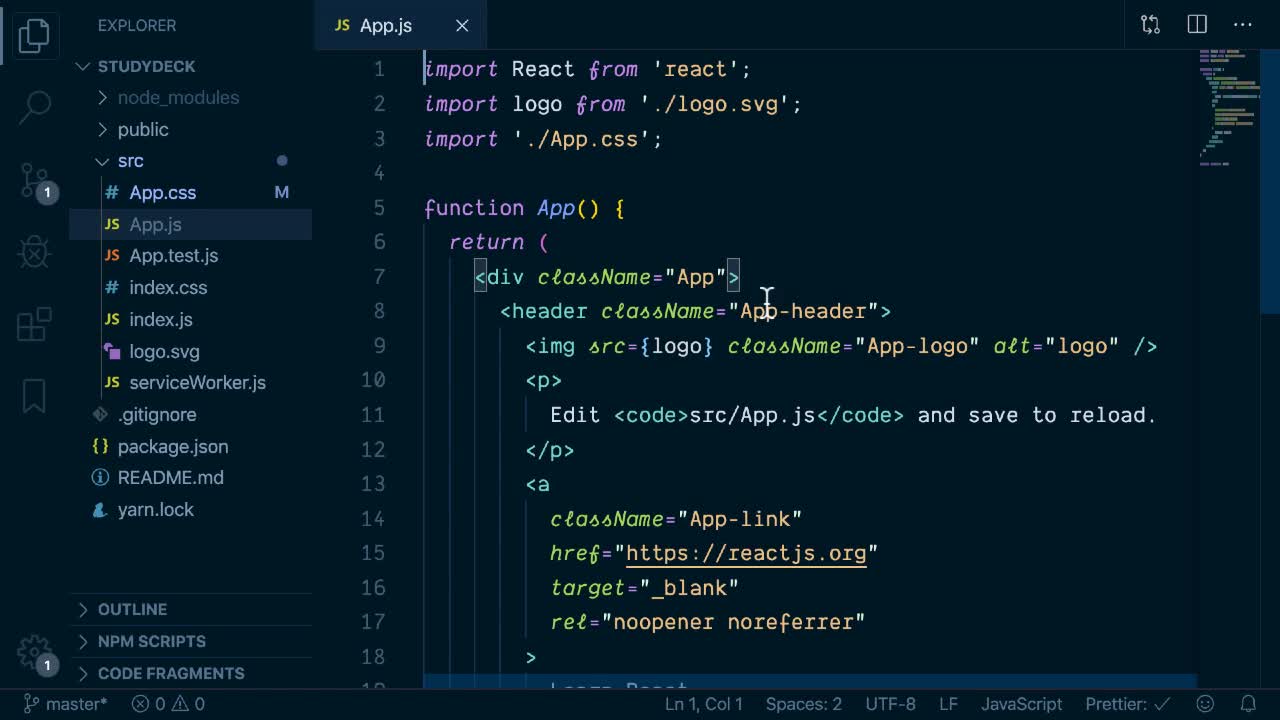Open the Explorer view in activity bar
Image resolution: width=1280 pixels, height=720 pixels.
pyautogui.click(x=34, y=36)
